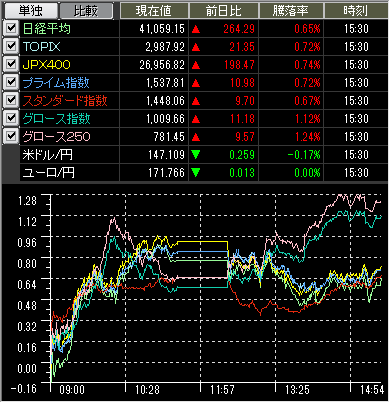The height and width of the screenshot is (403, 390).
Task: Toggle the TOPIX checkbox
Action: (11, 46)
